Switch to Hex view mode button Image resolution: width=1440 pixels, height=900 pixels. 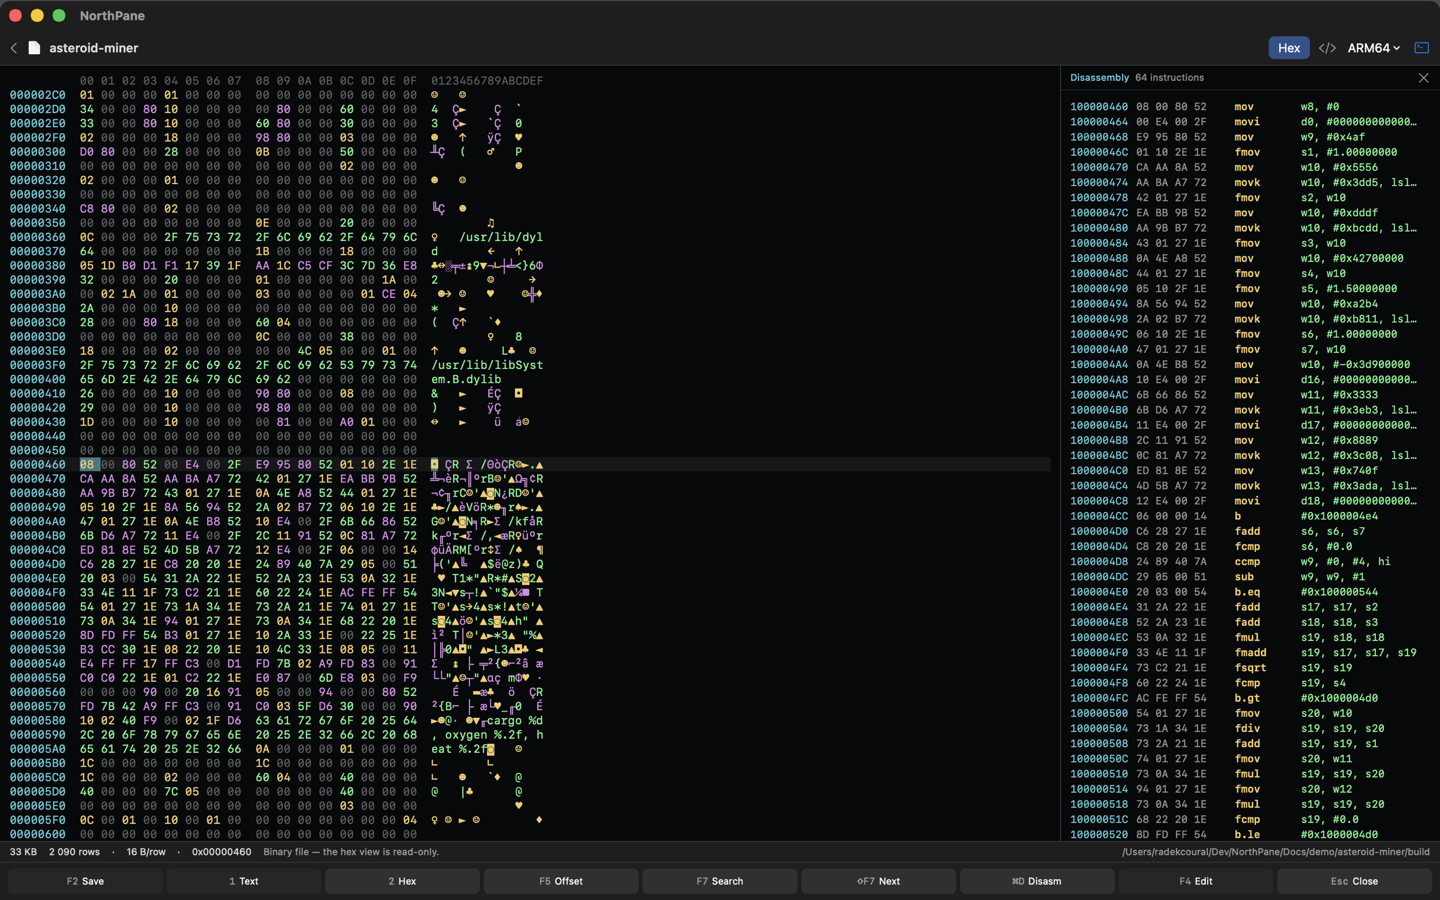(x=1288, y=48)
